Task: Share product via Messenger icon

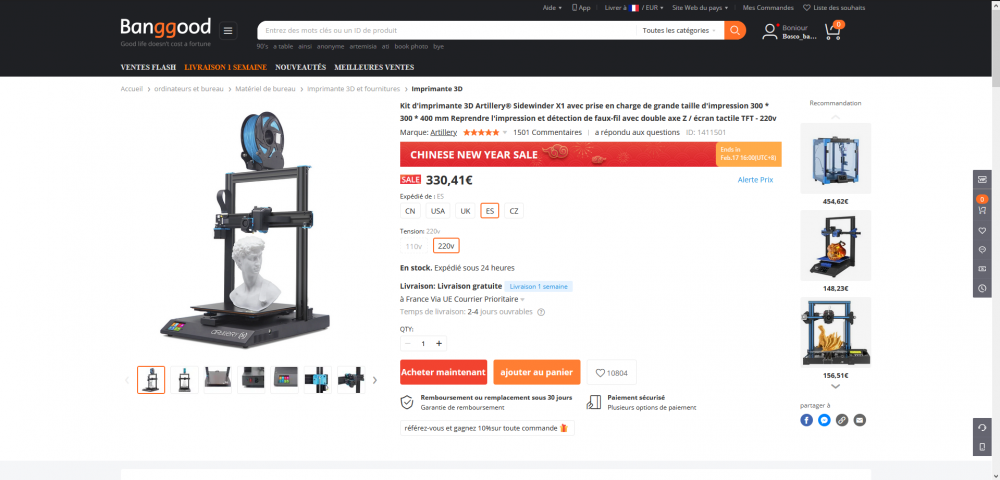Action: pyautogui.click(x=825, y=420)
